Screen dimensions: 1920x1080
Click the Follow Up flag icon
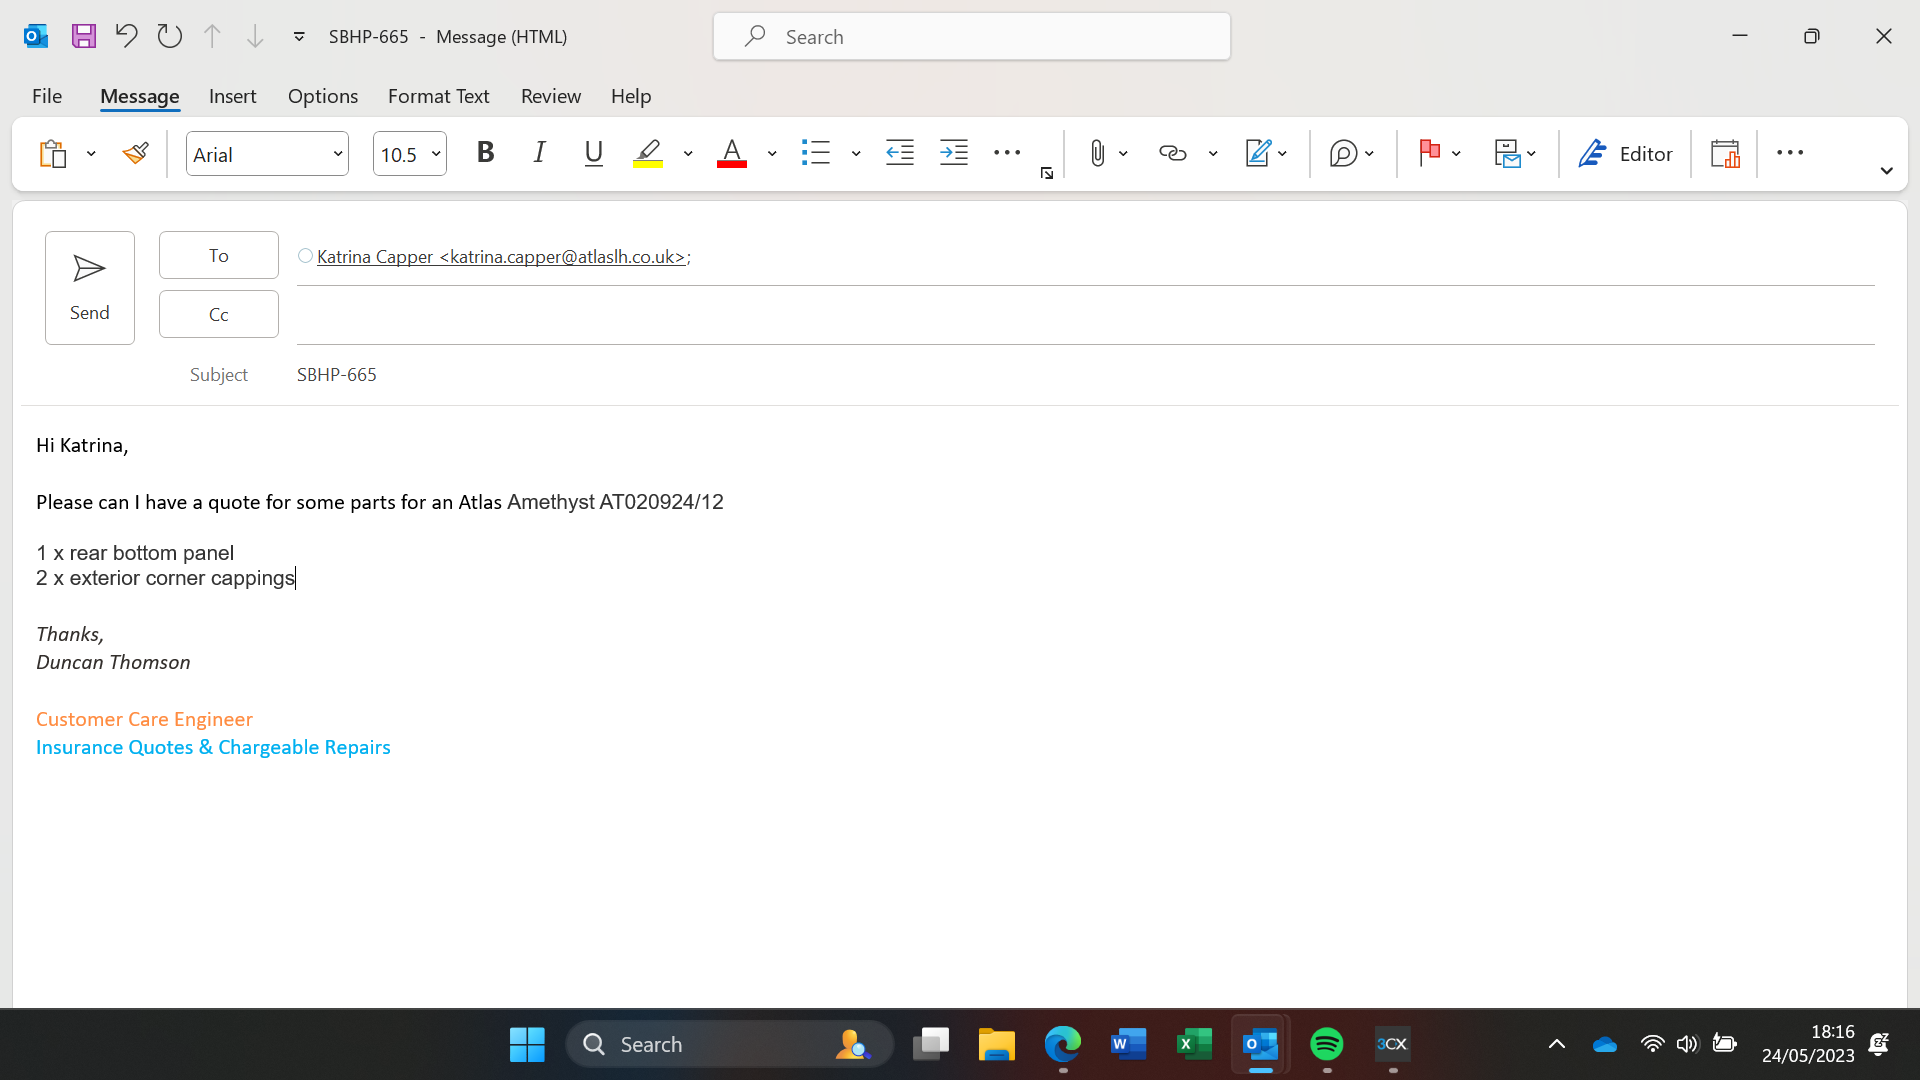click(x=1429, y=153)
